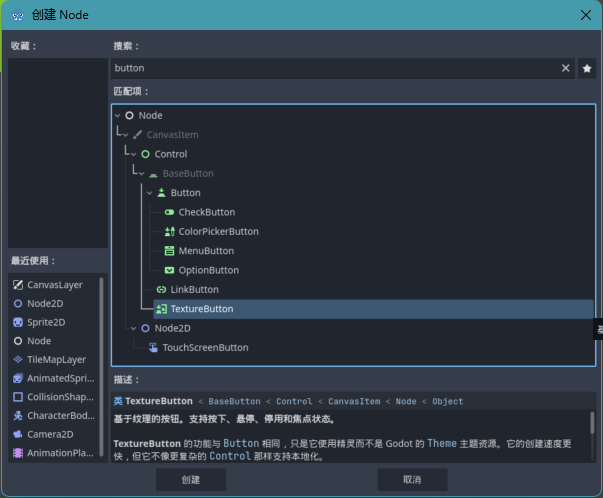
Task: Click the TouchScreenButton hand icon
Action: pos(153,348)
